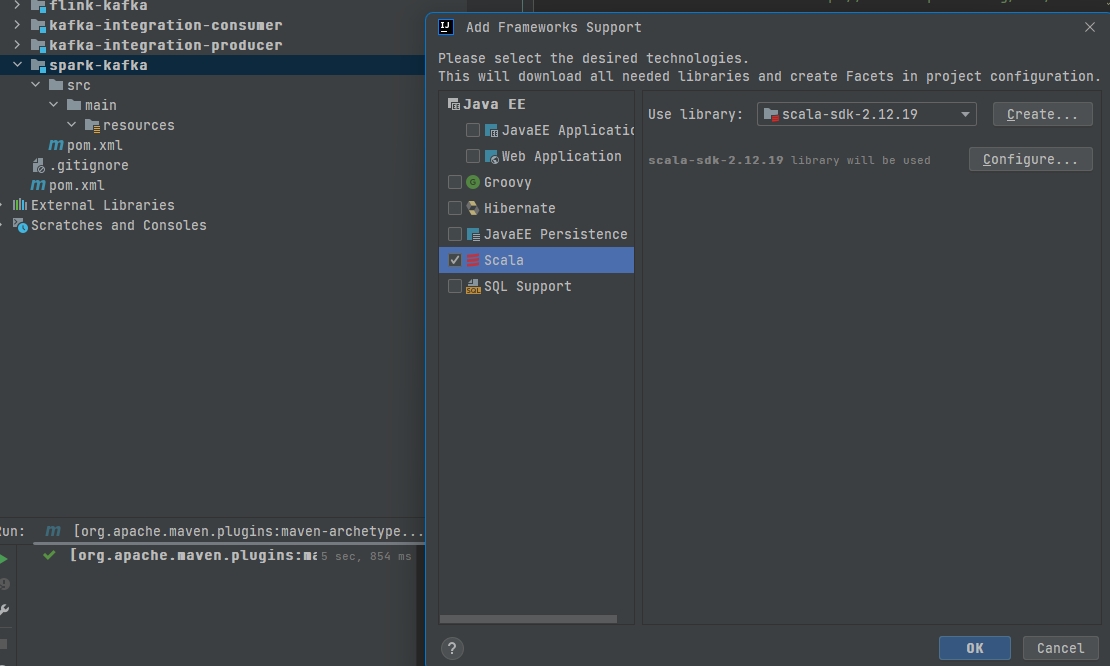This screenshot has height=666, width=1110.
Task: Click the Create... button
Action: [1042, 115]
